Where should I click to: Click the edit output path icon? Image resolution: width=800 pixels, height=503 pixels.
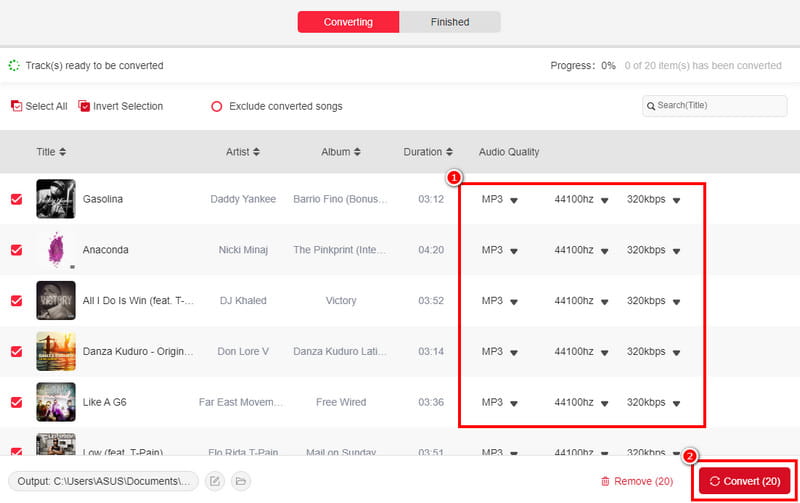tap(214, 481)
